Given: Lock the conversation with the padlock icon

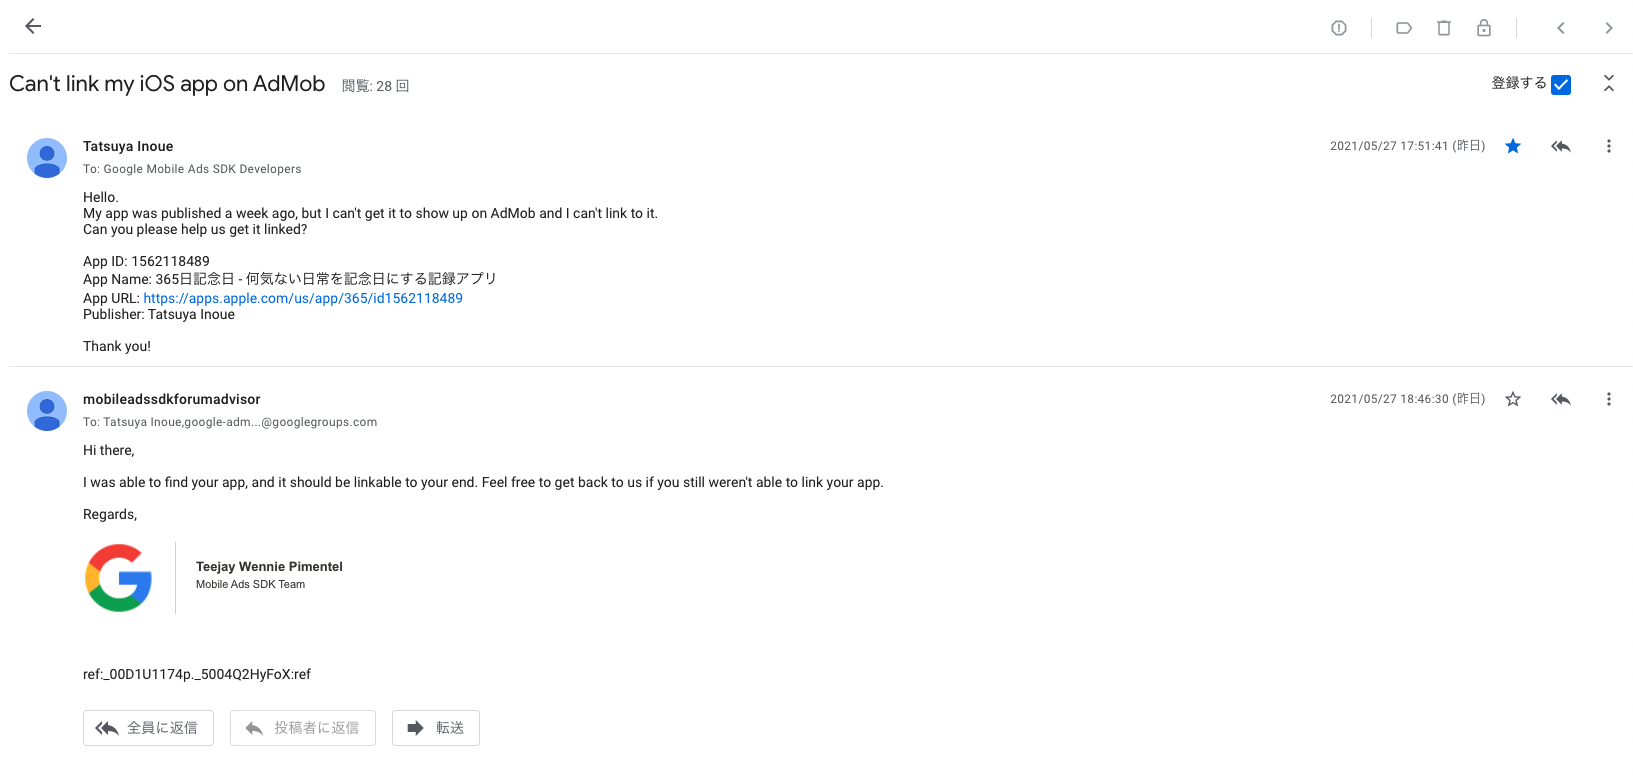Looking at the screenshot, I should tap(1484, 28).
